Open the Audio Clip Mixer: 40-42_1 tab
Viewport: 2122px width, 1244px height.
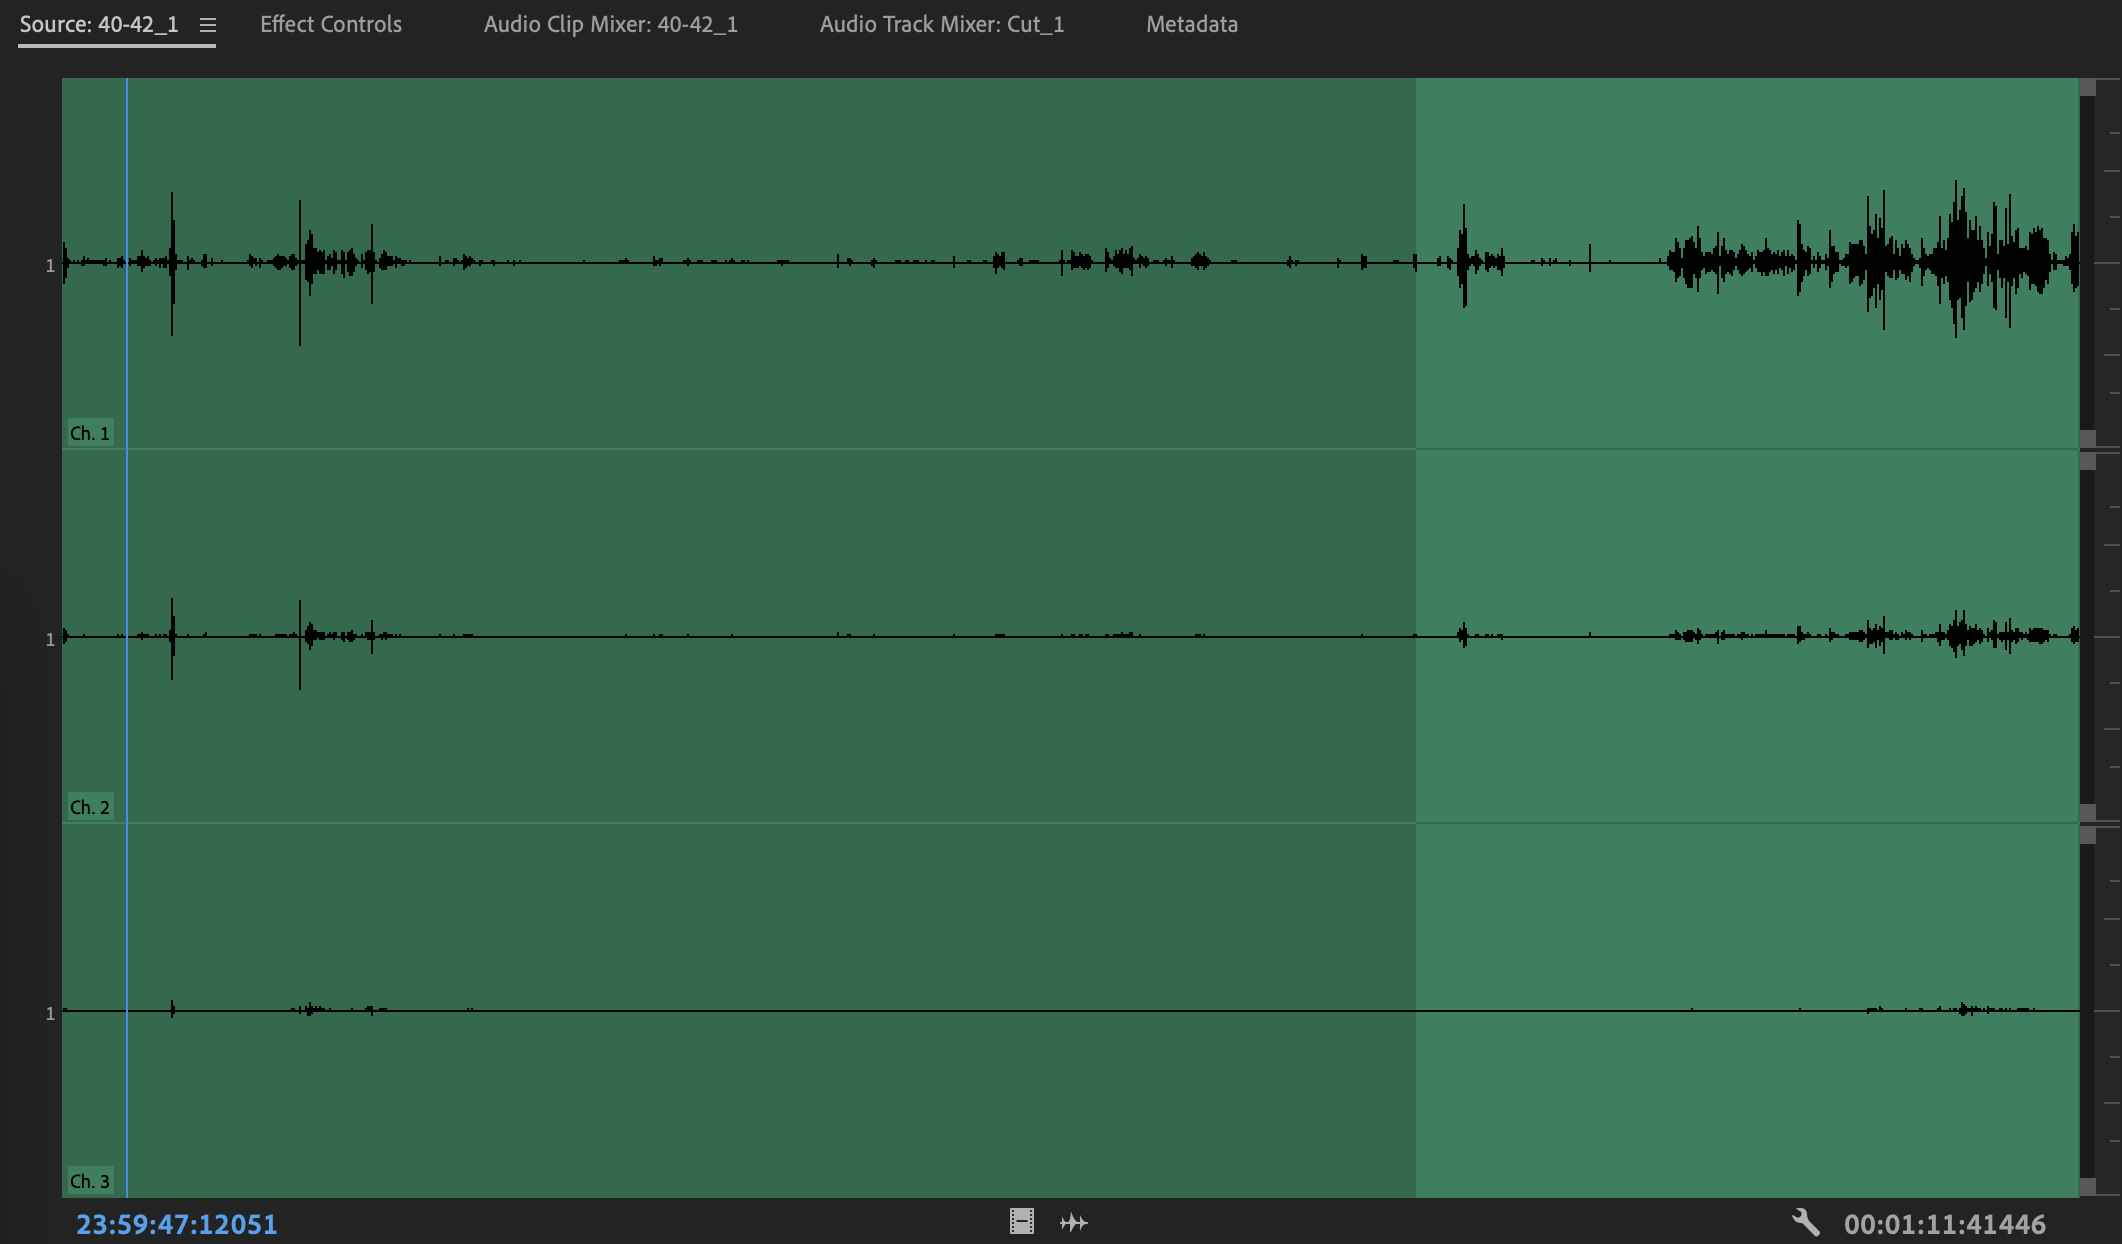pos(611,25)
